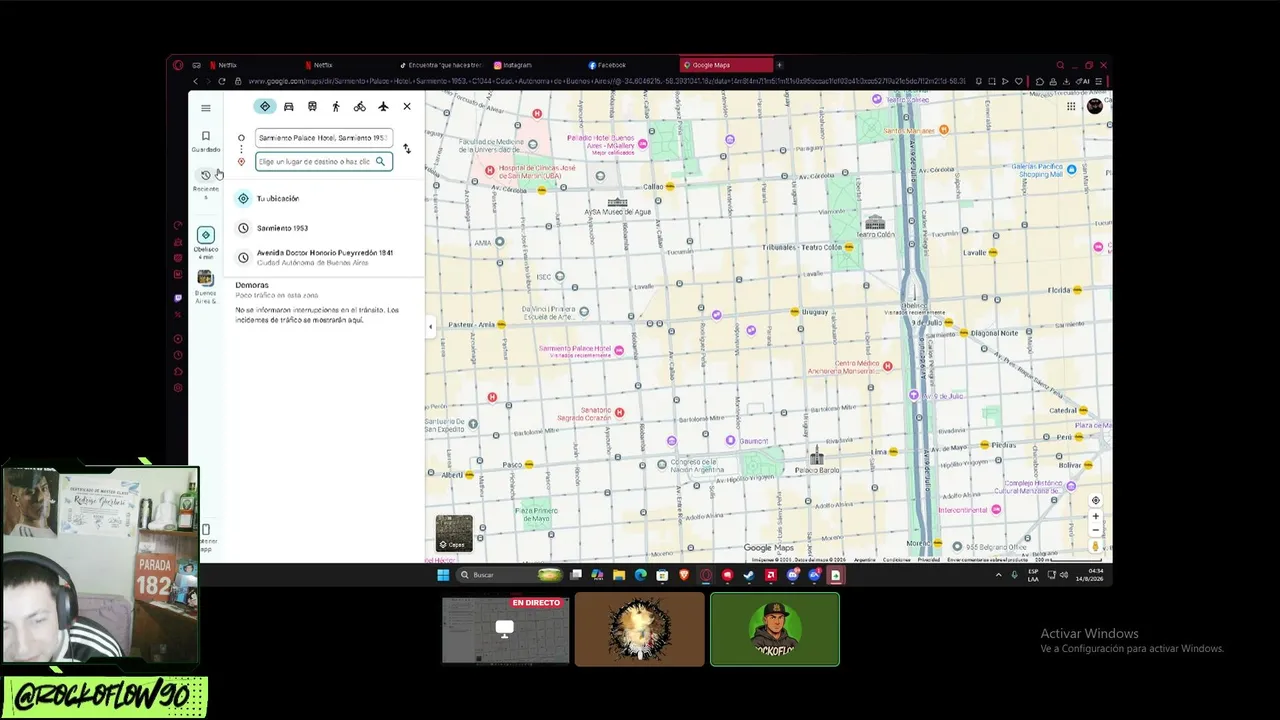Select Tu ubicación suggestion
The height and width of the screenshot is (720, 1280).
point(324,199)
